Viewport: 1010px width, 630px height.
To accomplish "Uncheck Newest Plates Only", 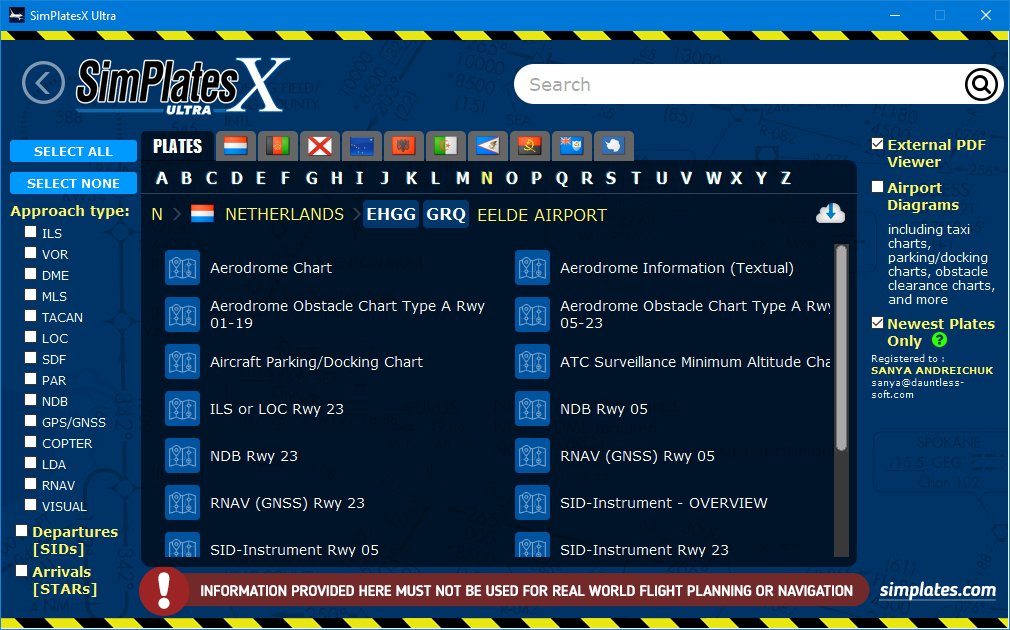I will [x=877, y=323].
